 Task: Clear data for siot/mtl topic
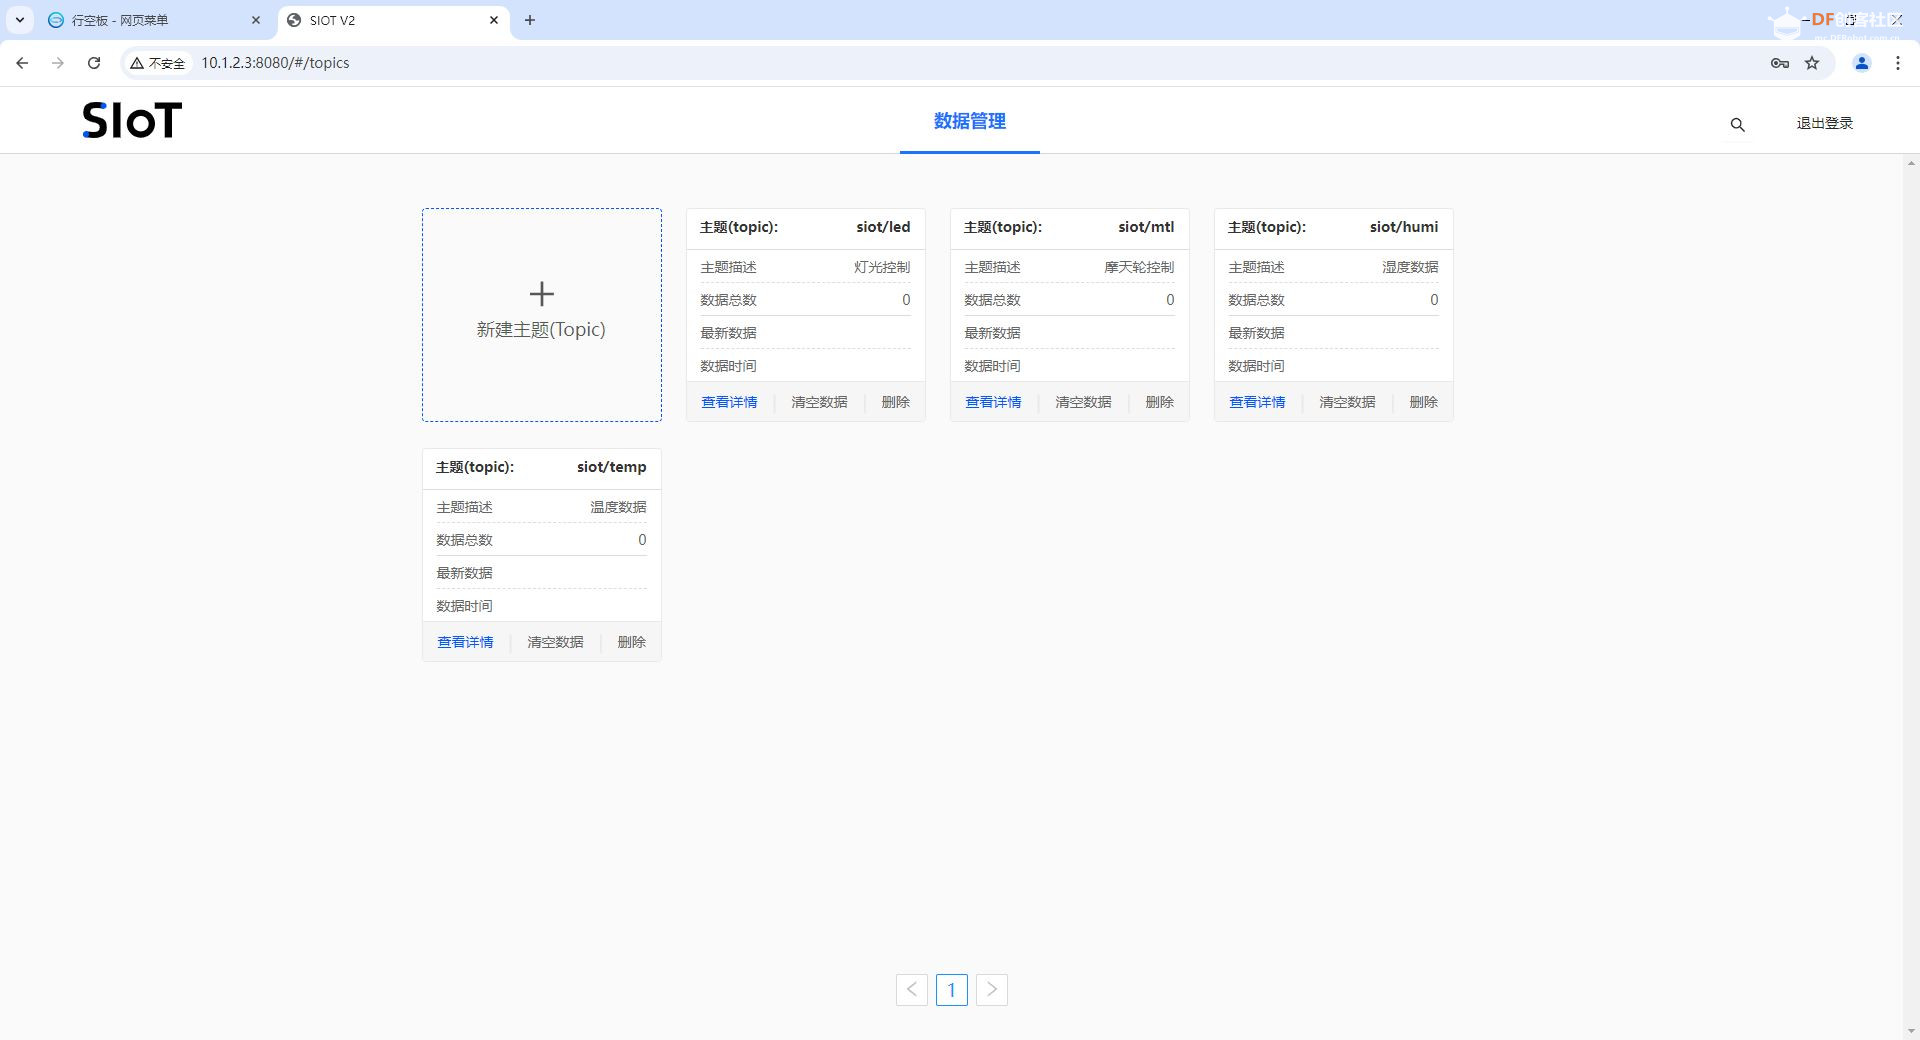point(1083,402)
